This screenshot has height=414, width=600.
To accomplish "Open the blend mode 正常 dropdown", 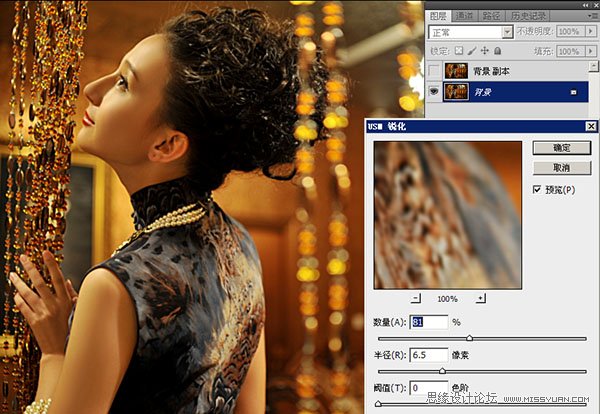I will tap(507, 31).
